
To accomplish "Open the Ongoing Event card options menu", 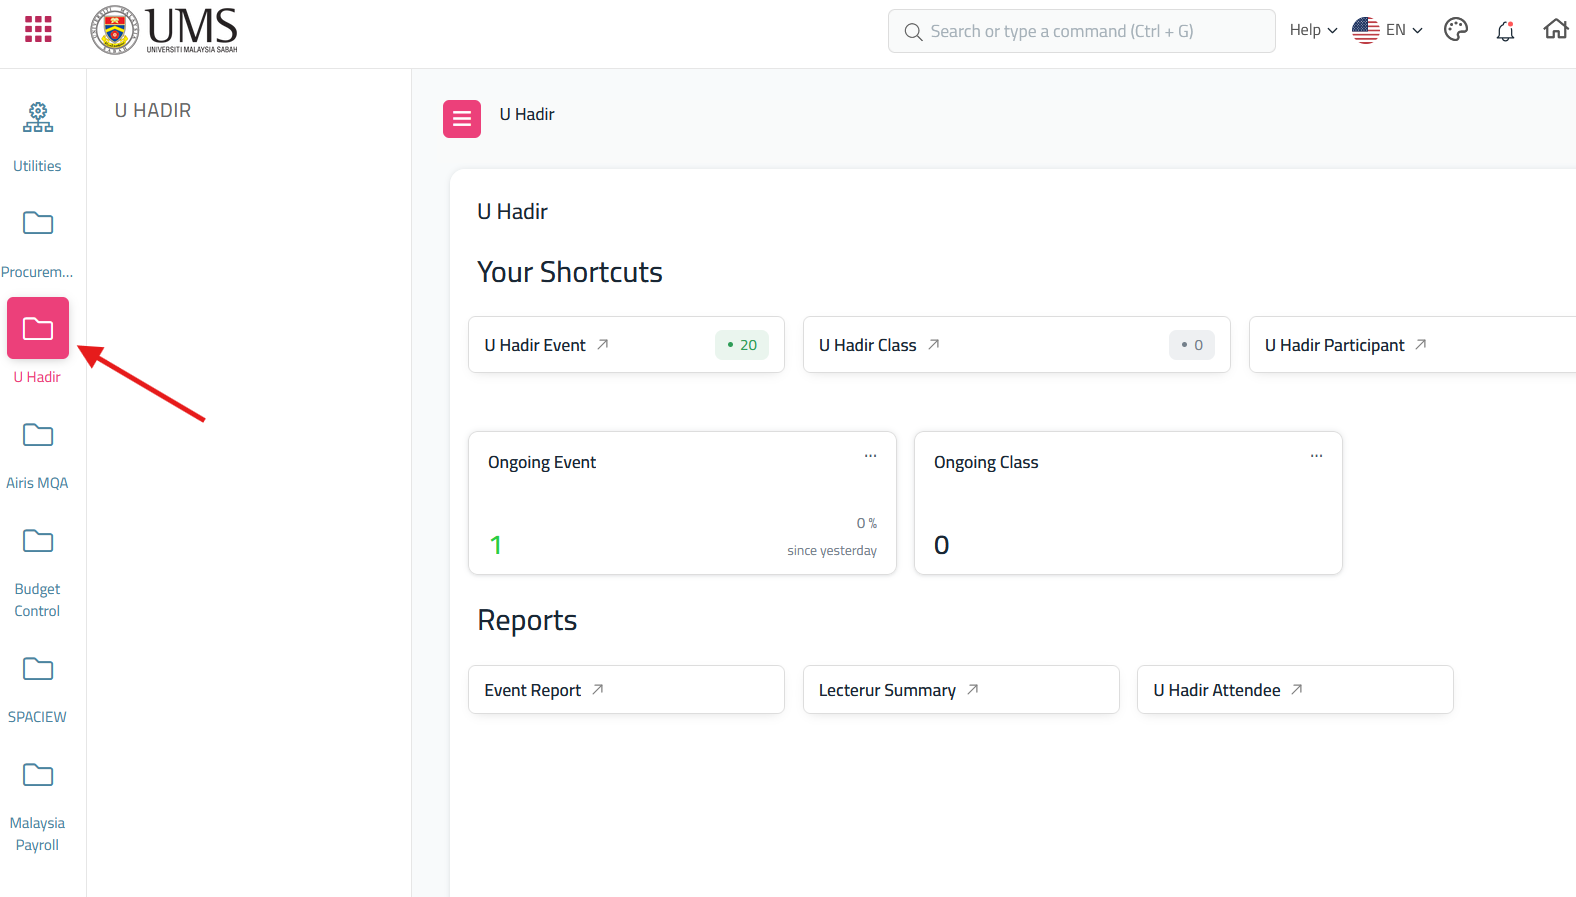I will (871, 456).
